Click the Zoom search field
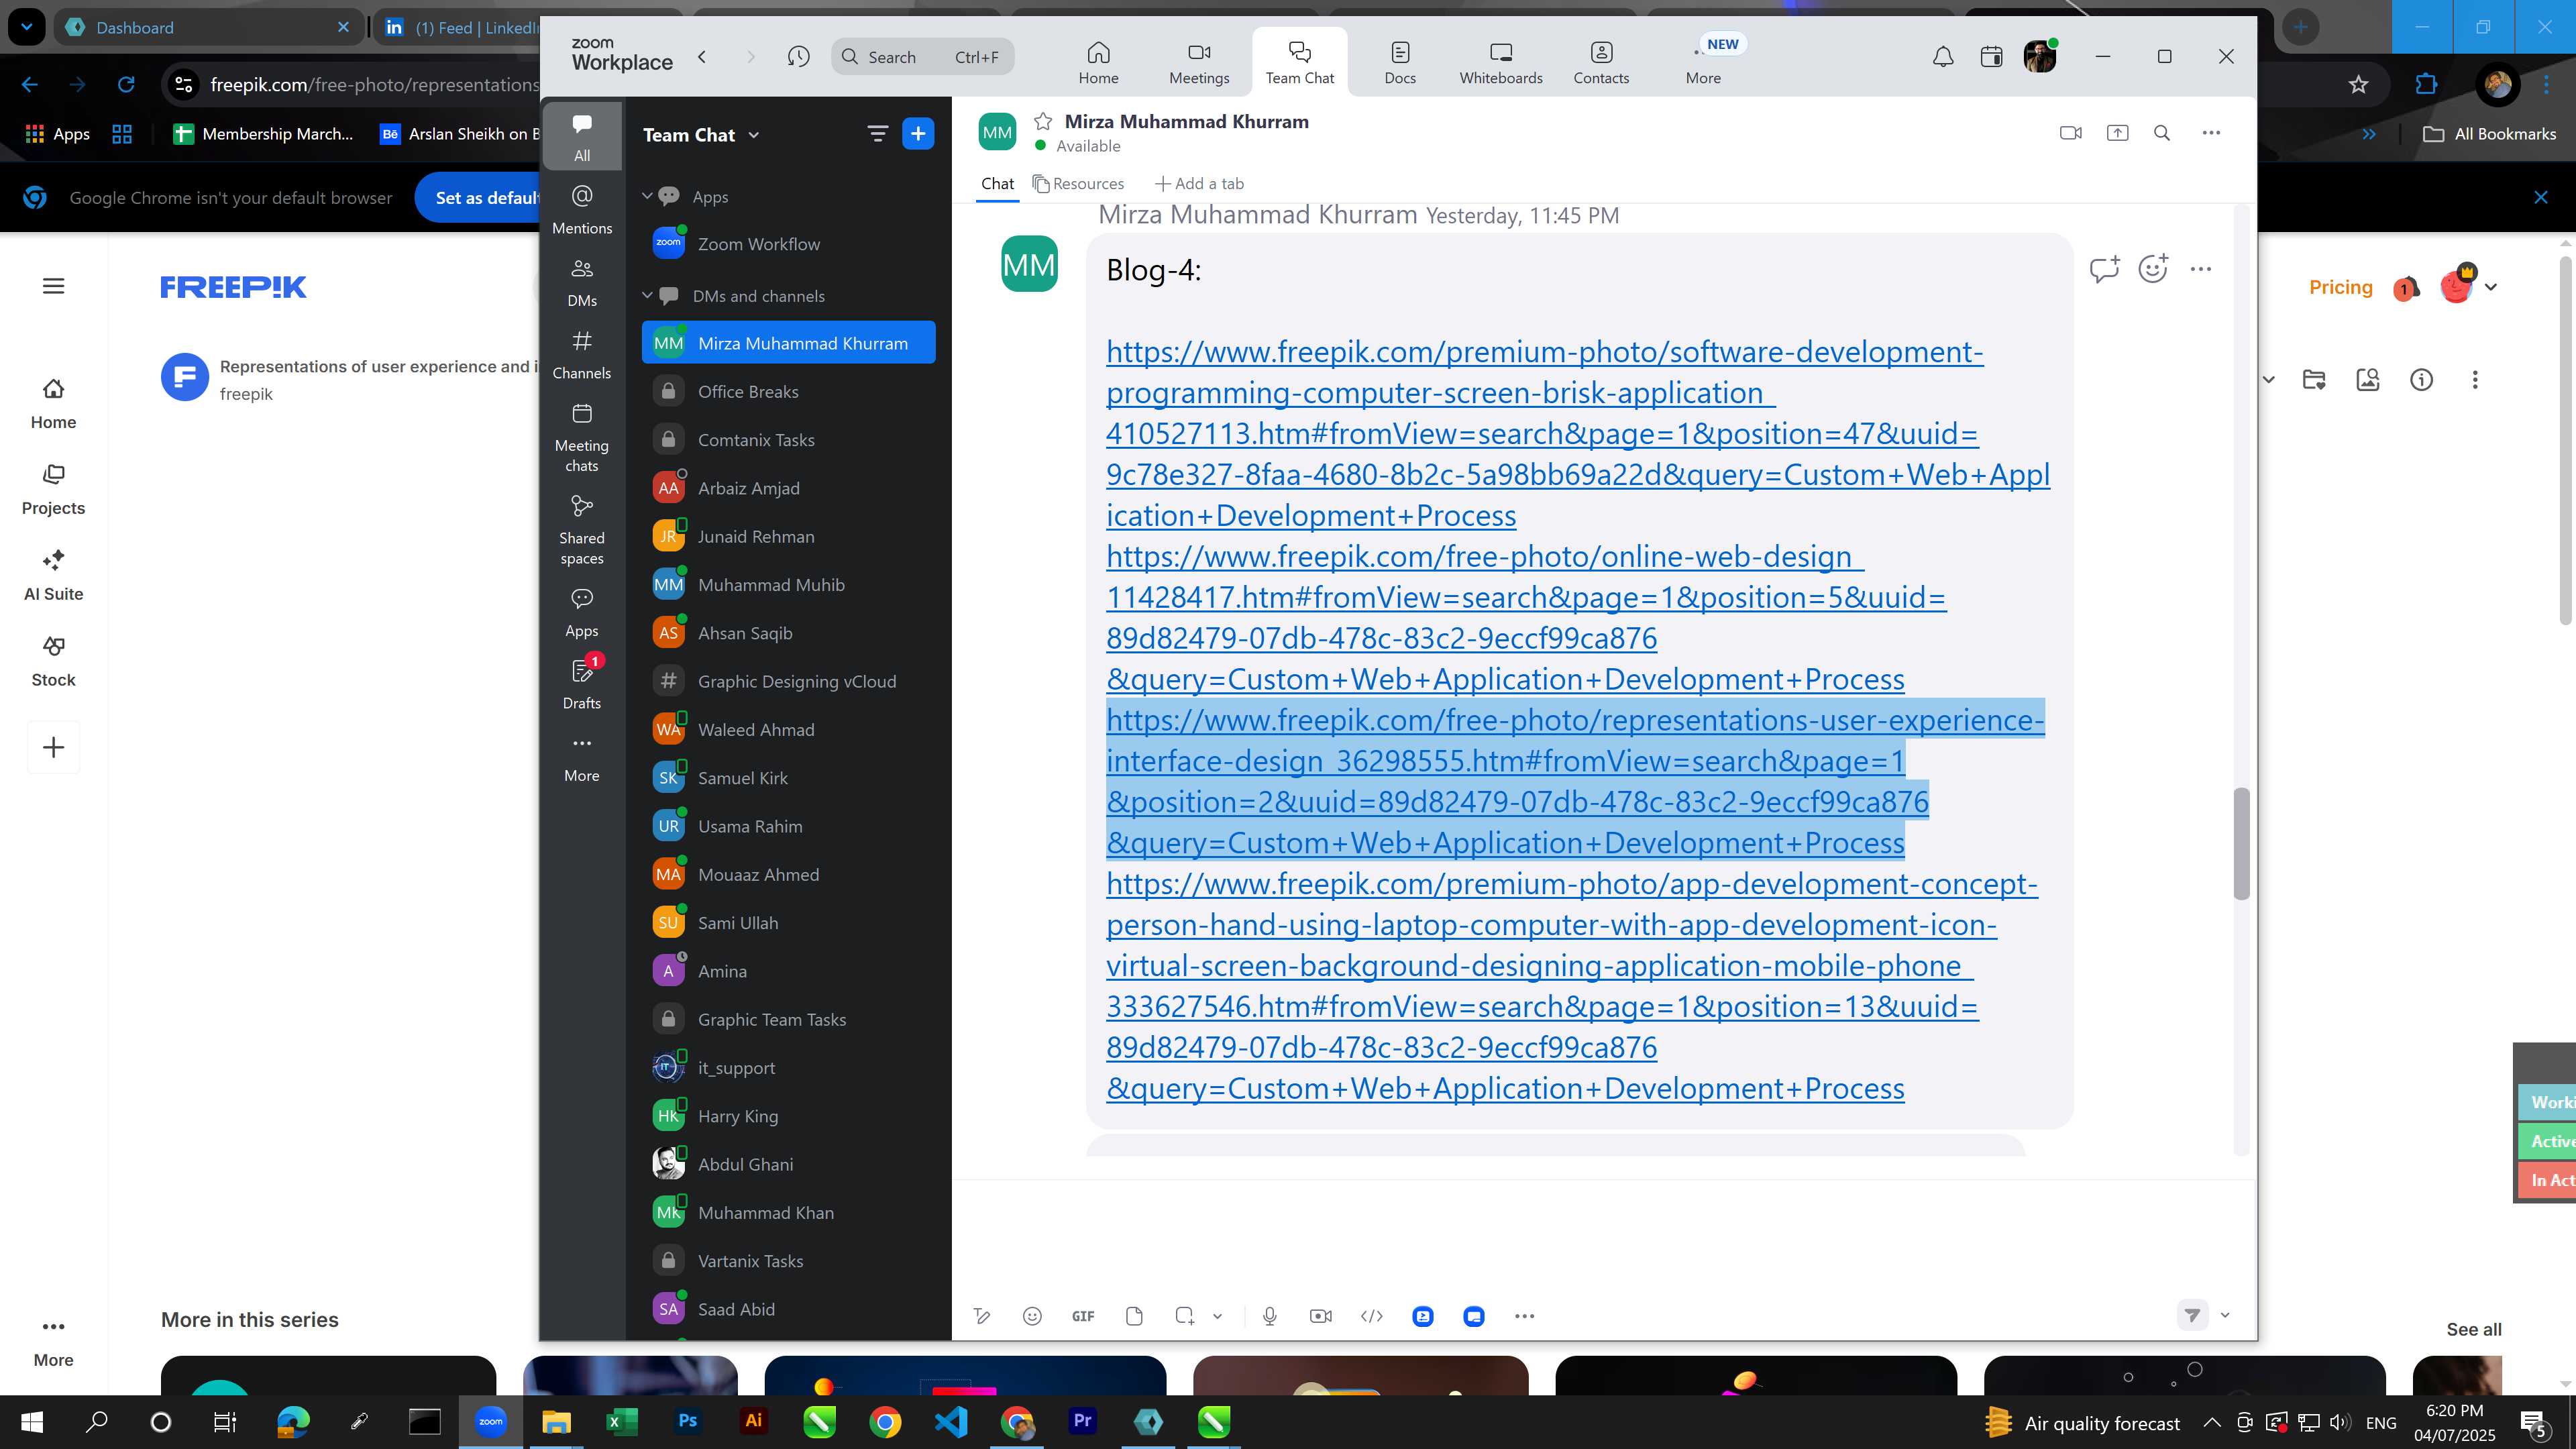The image size is (2576, 1449). click(922, 56)
